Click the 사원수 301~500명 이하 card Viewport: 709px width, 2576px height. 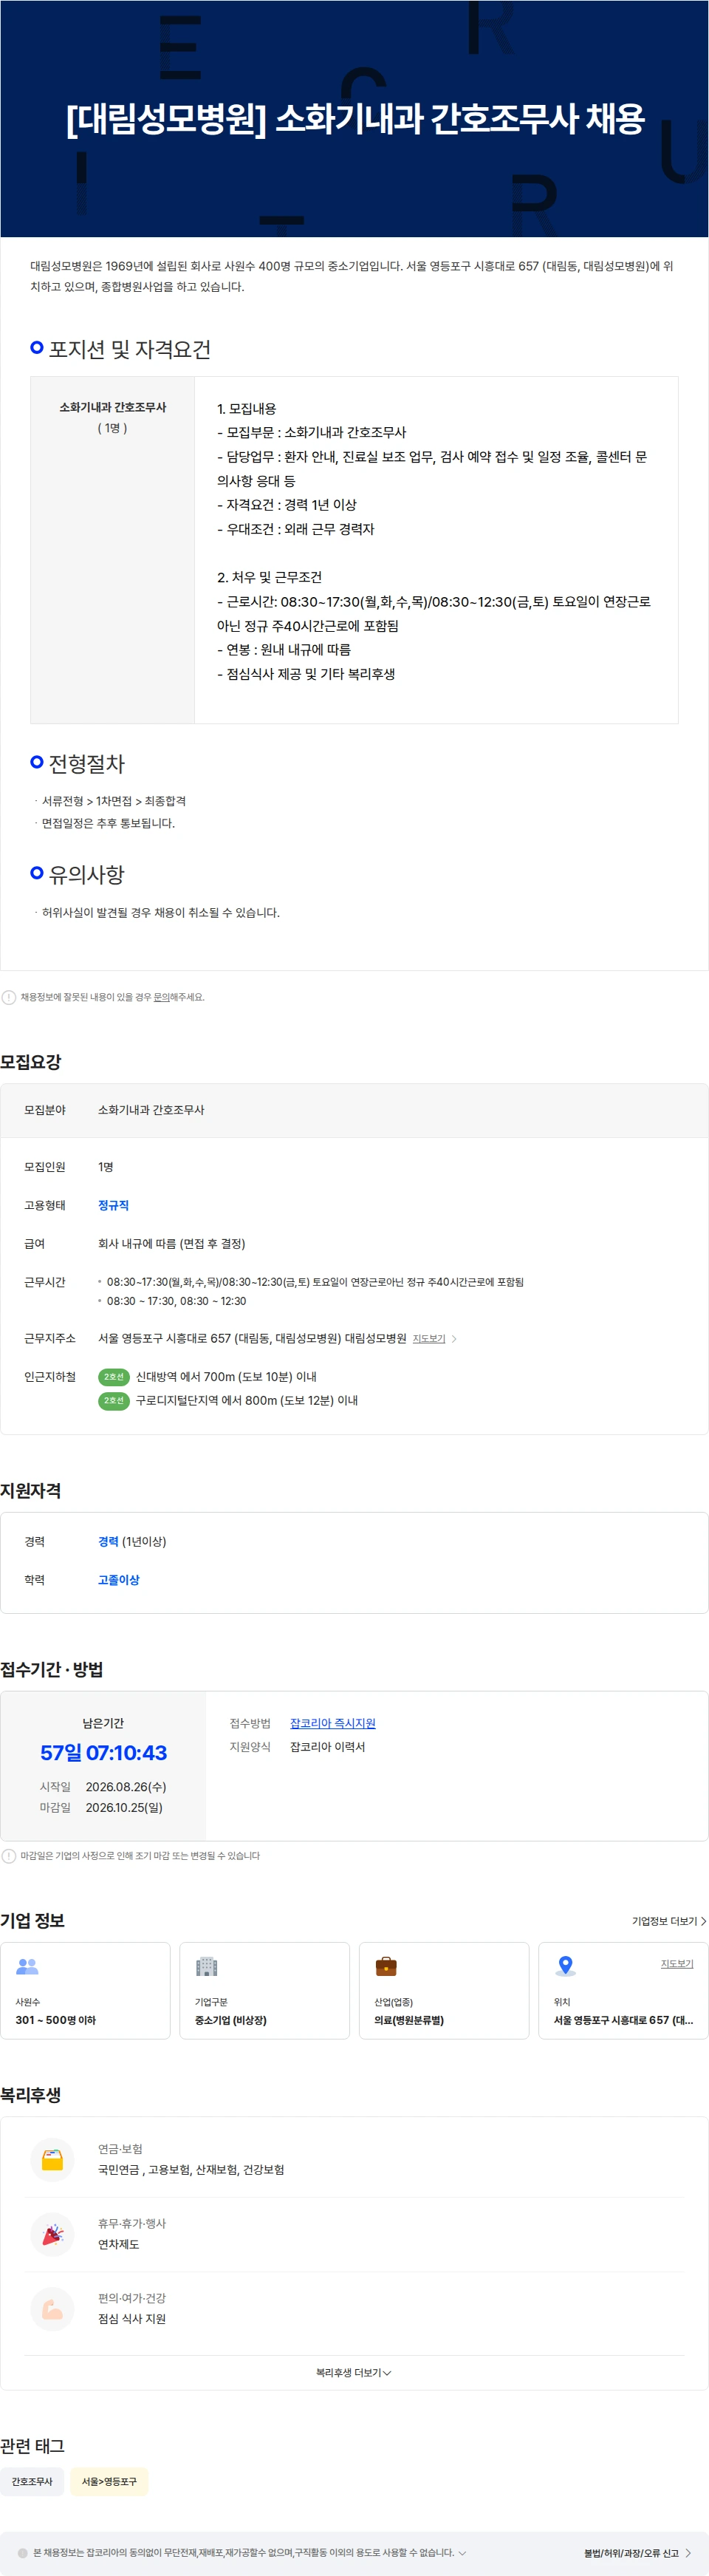(85, 1990)
